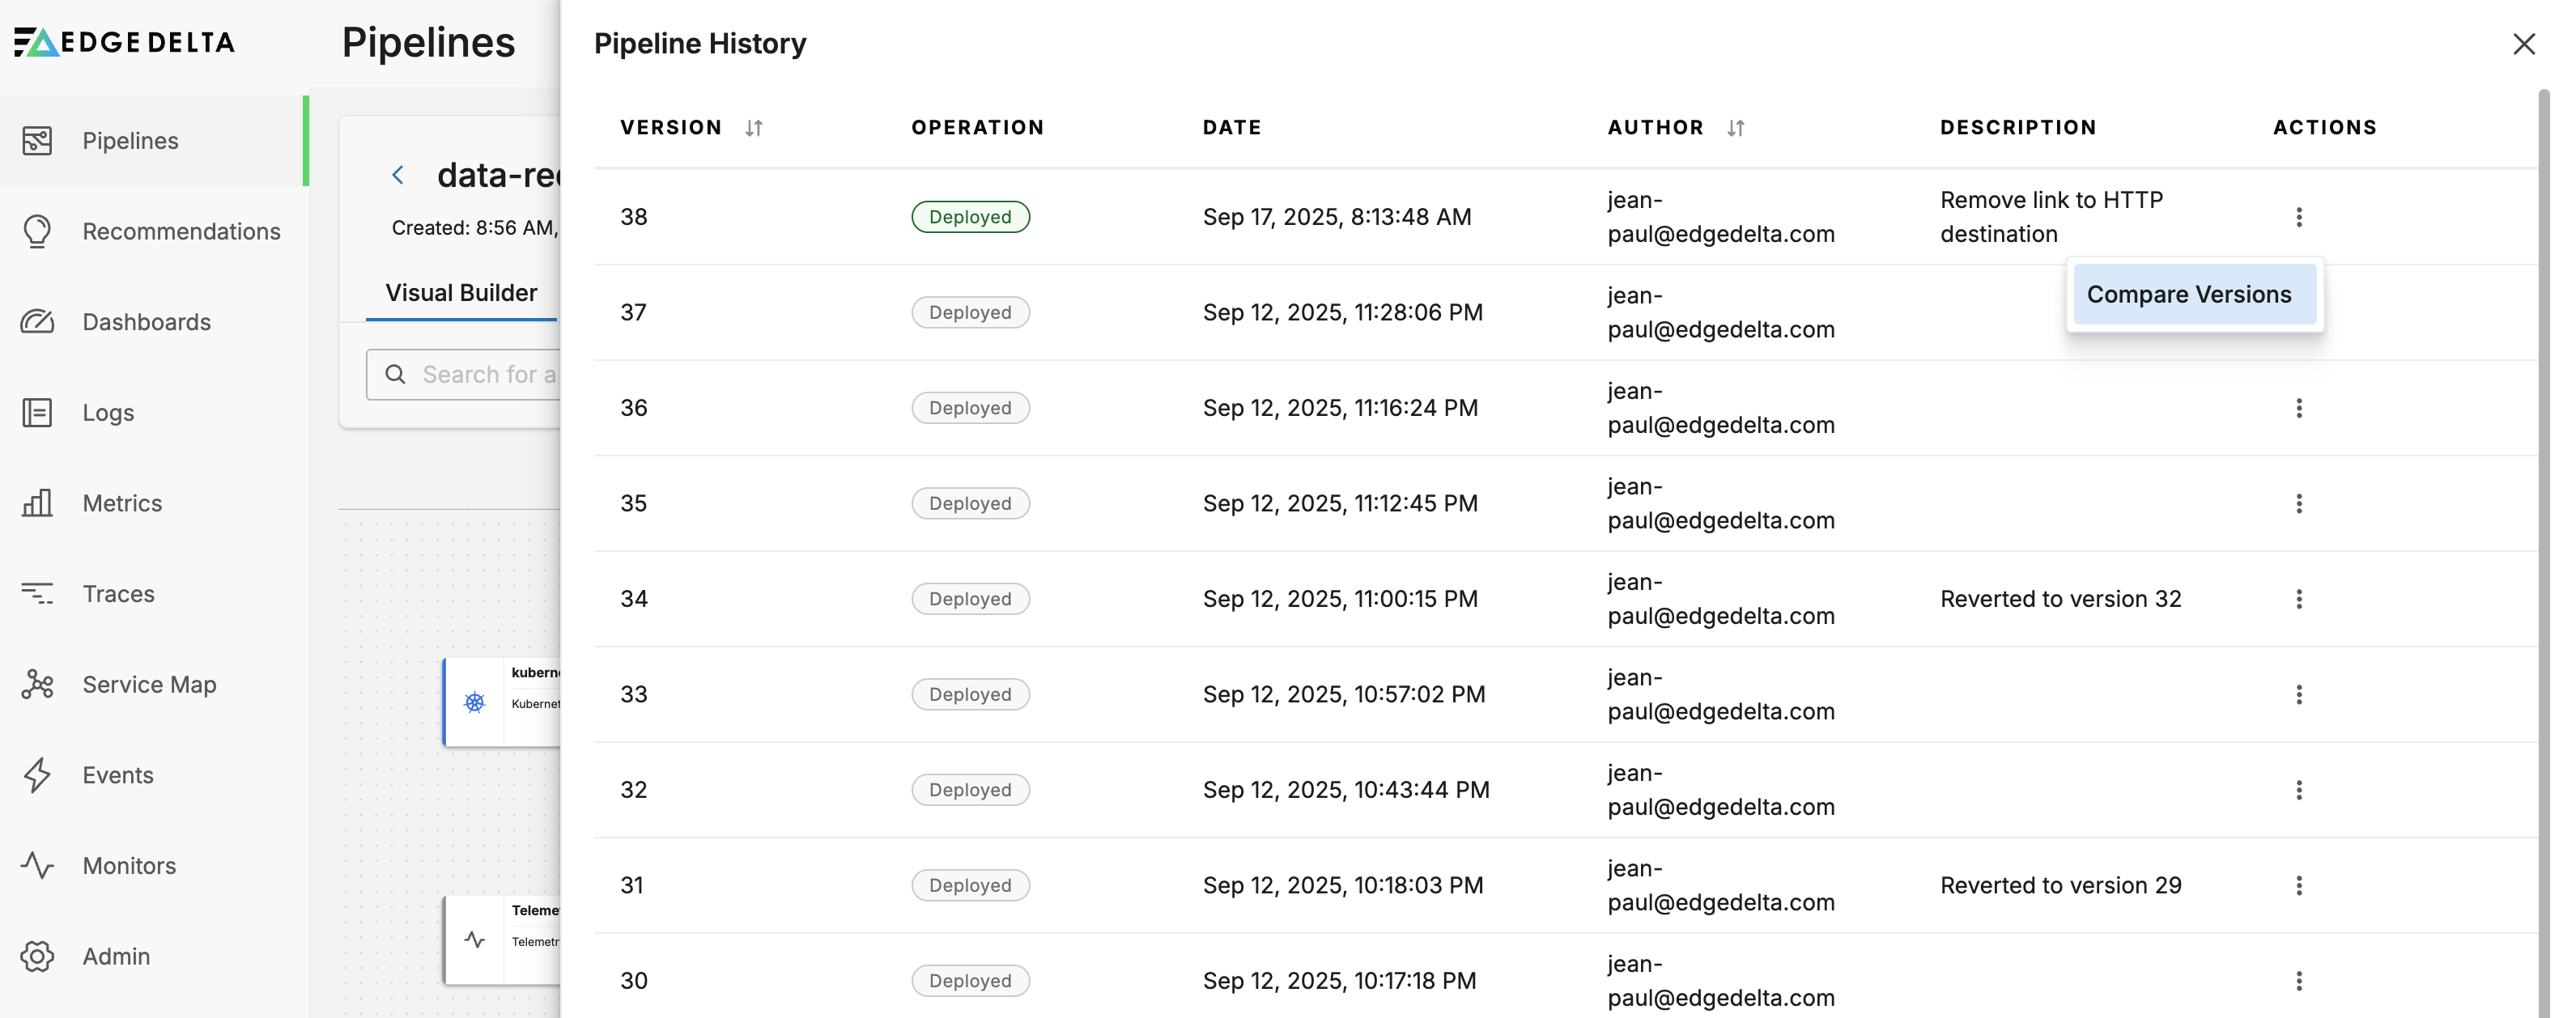Sort by Version column arrows
Screen dimensions: 2576x1018
754,128
